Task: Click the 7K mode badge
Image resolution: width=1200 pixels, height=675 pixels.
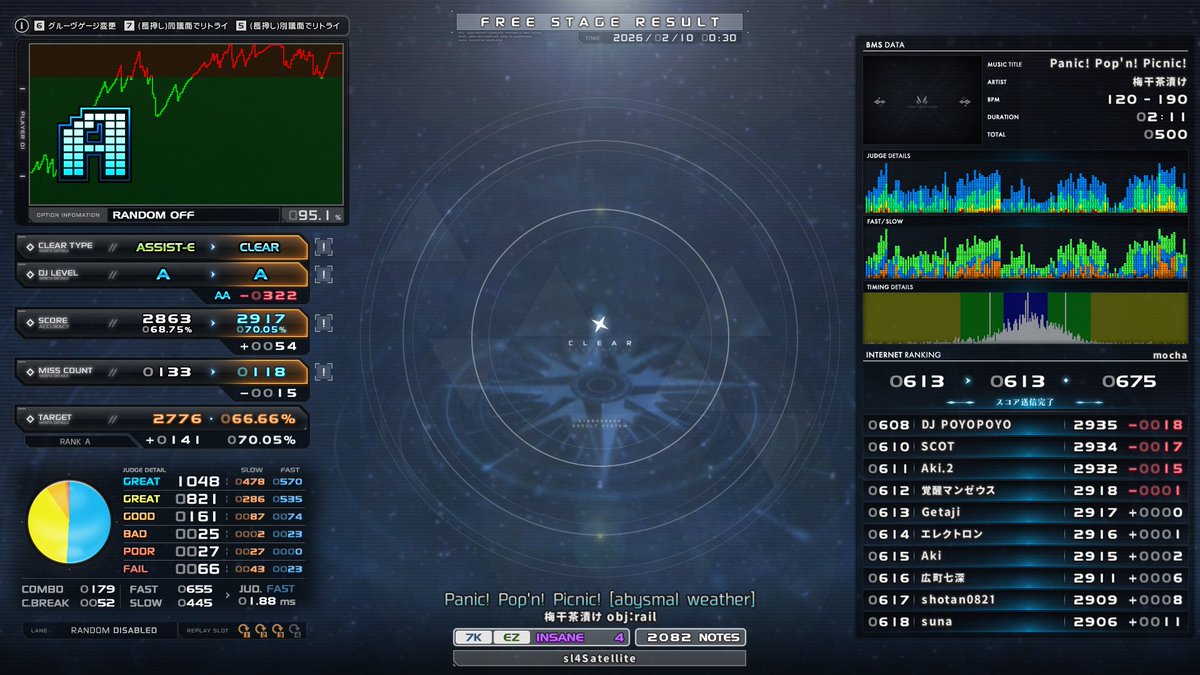Action: click(472, 637)
